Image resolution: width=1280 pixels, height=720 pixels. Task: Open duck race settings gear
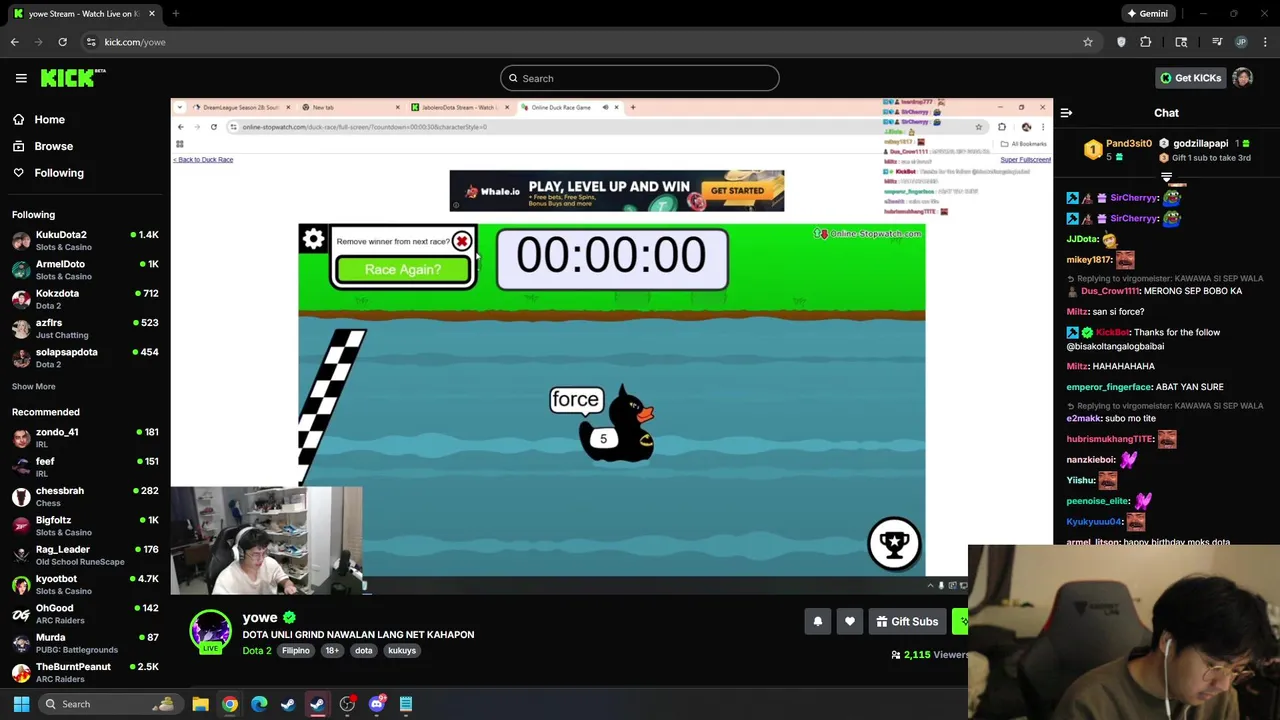pos(313,239)
